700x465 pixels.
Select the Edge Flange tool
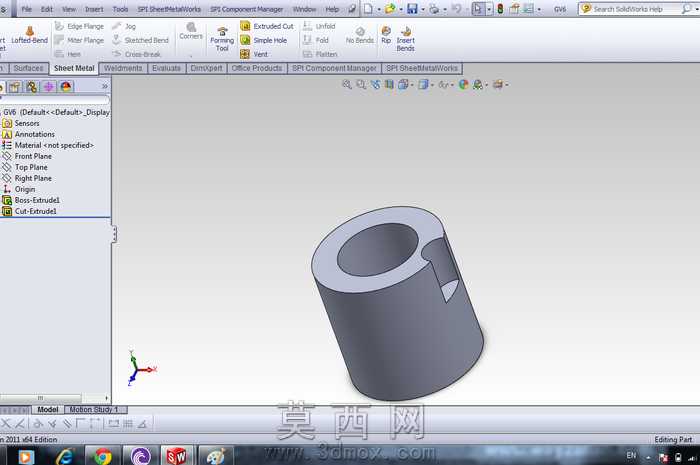coord(79,26)
